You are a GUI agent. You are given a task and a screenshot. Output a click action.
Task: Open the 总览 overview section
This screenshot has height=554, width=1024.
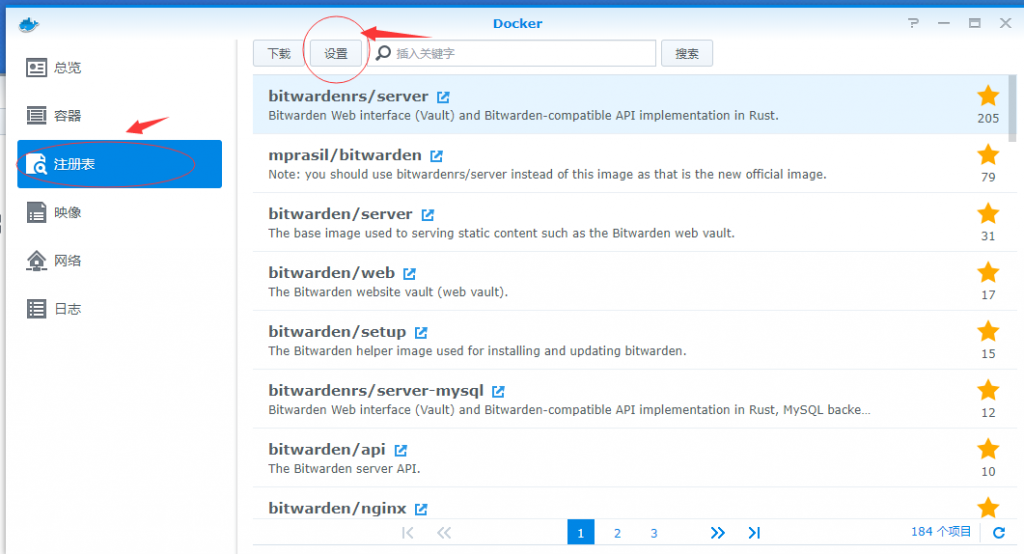[x=120, y=67]
